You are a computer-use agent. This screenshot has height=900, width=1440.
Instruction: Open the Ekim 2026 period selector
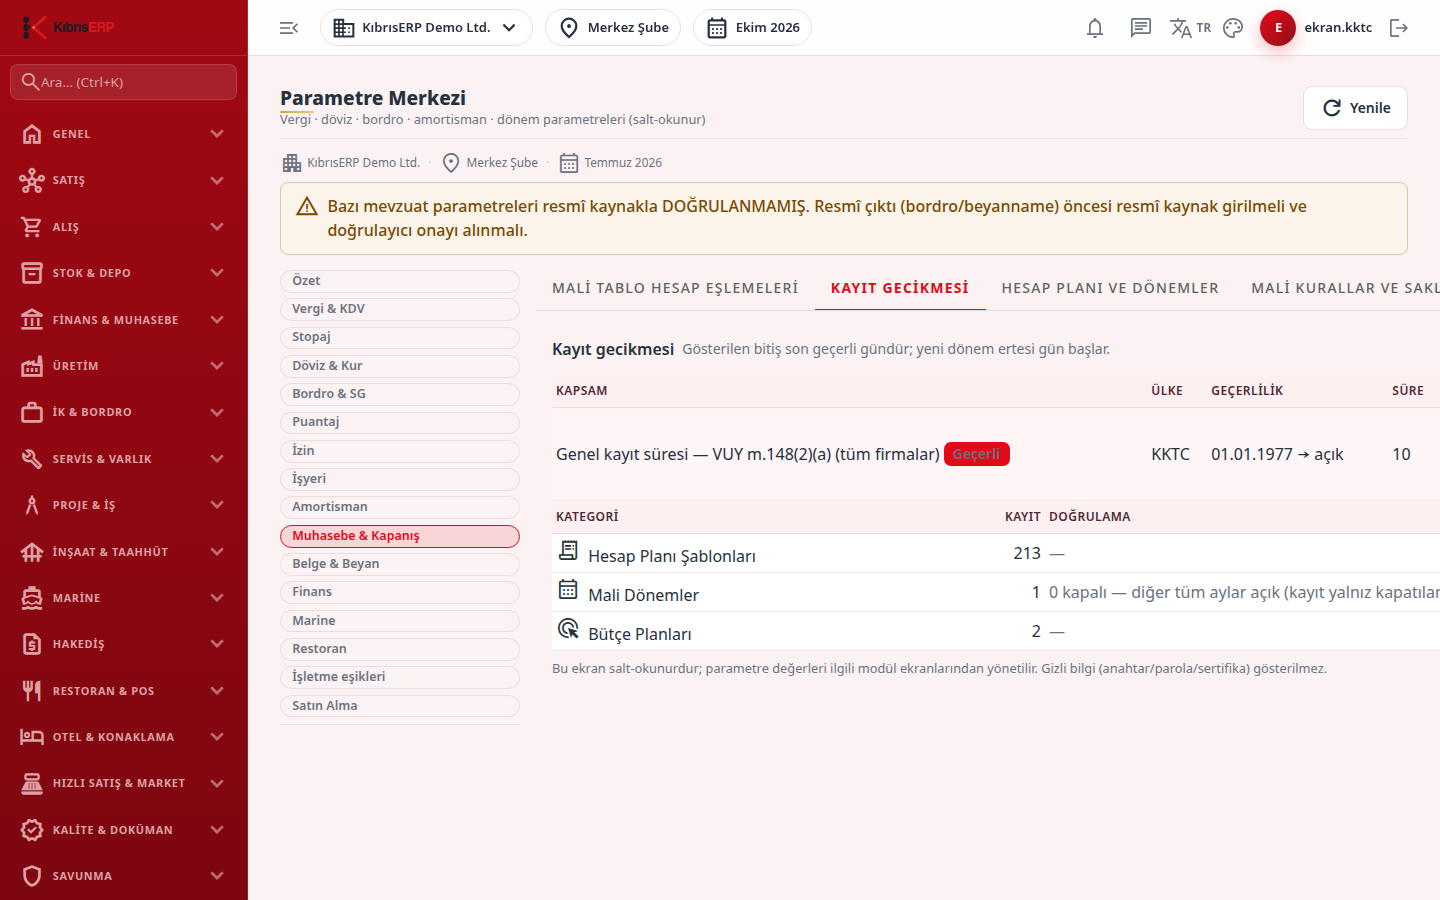click(x=752, y=28)
